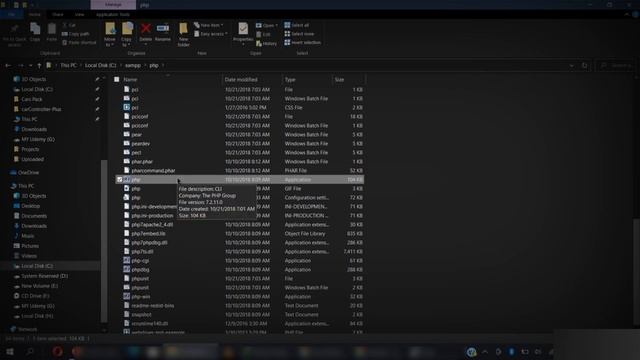
Task: Click the volume icon in system tray
Action: 538,351
